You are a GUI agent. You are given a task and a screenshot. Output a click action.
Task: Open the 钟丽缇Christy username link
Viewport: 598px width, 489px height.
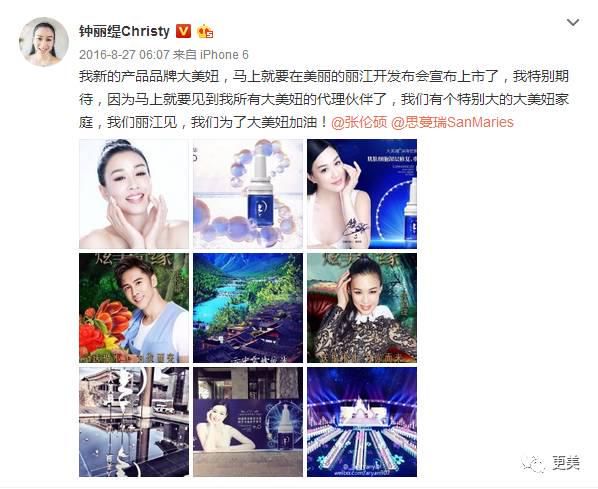(124, 31)
